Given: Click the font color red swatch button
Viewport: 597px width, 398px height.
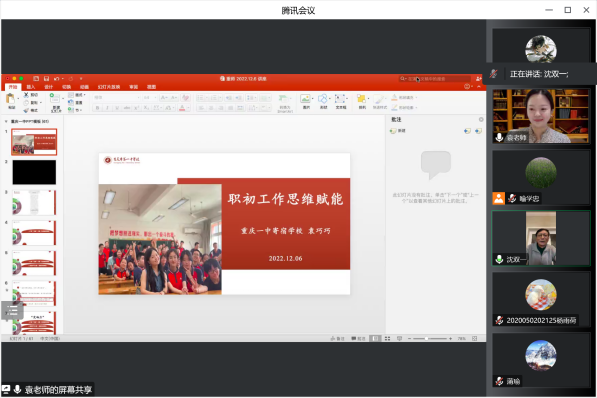Looking at the screenshot, I should click(x=182, y=108).
